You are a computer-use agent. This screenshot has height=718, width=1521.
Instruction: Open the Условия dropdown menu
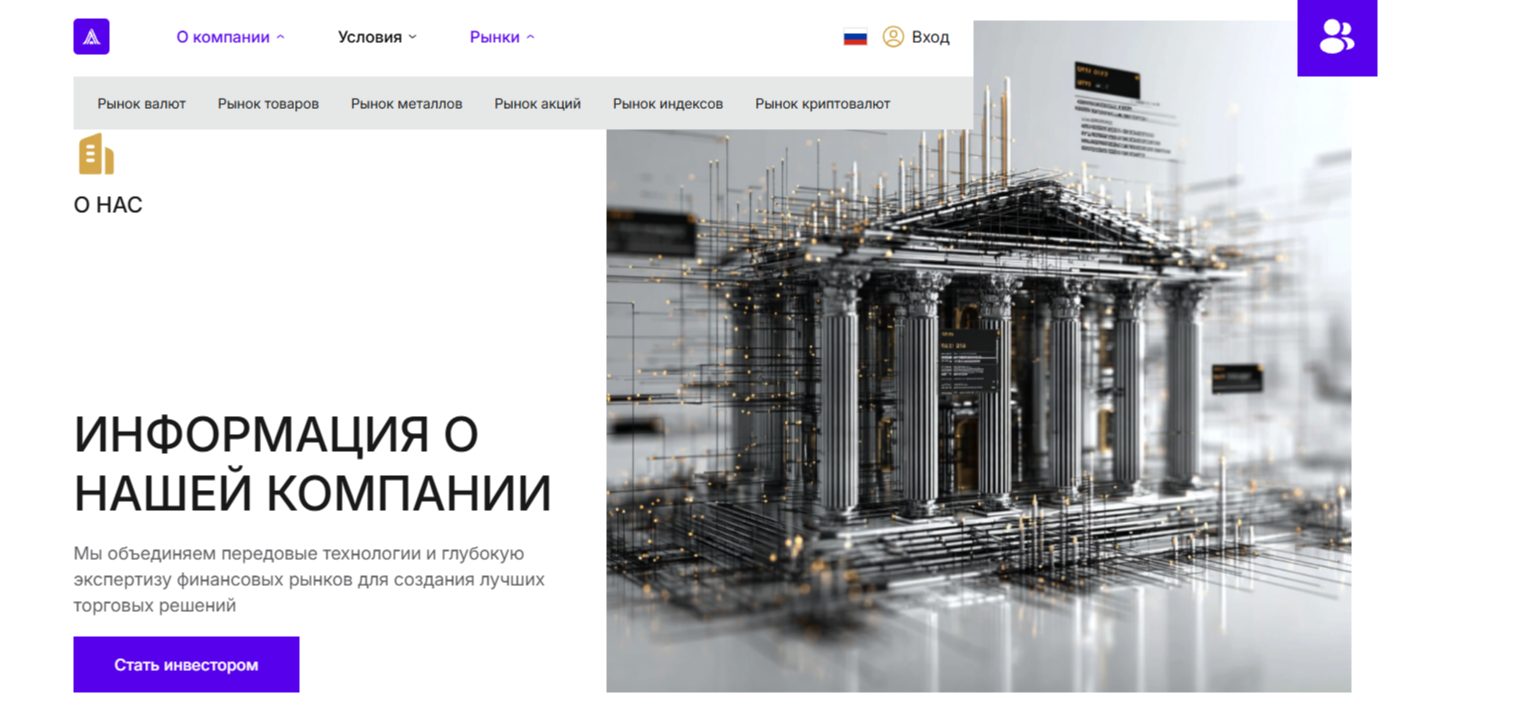[x=377, y=37]
